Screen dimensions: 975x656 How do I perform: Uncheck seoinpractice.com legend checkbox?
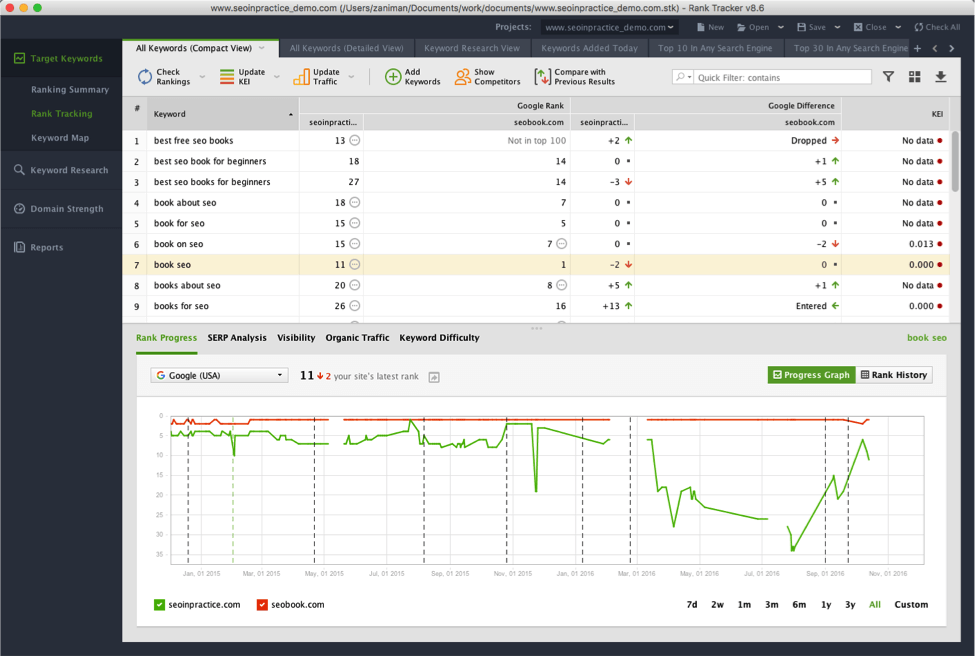tap(159, 605)
